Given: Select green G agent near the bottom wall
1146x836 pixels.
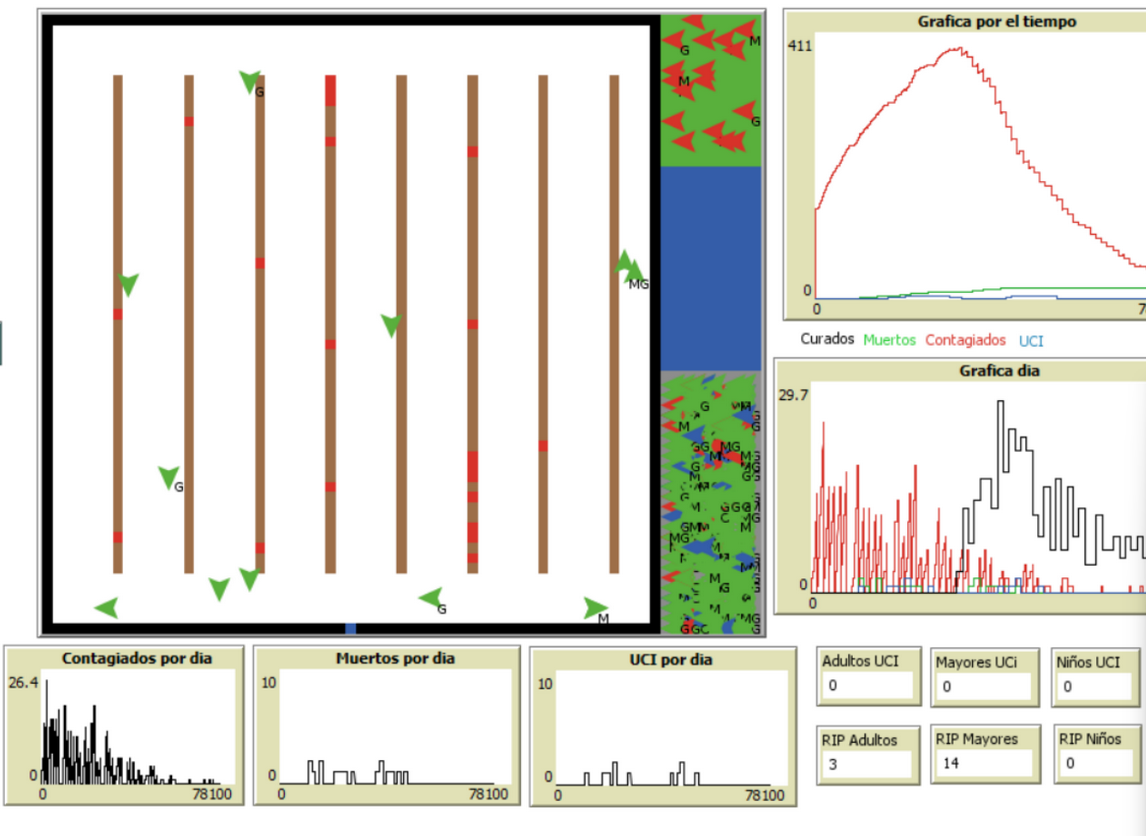Looking at the screenshot, I should 431,599.
